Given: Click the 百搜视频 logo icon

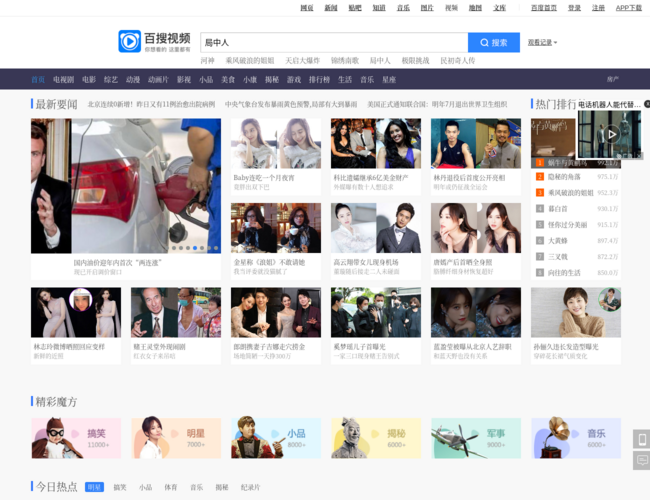Looking at the screenshot, I should point(130,42).
